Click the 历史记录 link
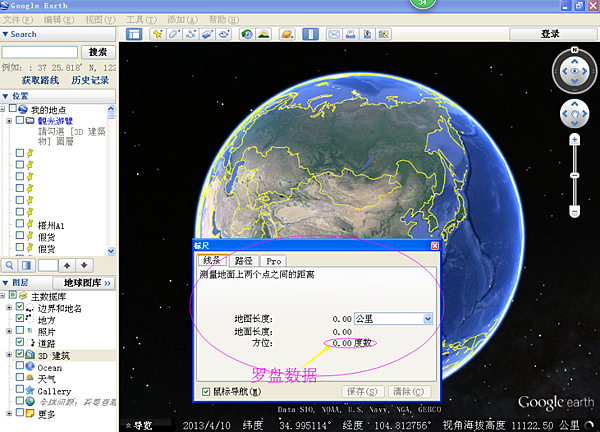 [x=90, y=80]
